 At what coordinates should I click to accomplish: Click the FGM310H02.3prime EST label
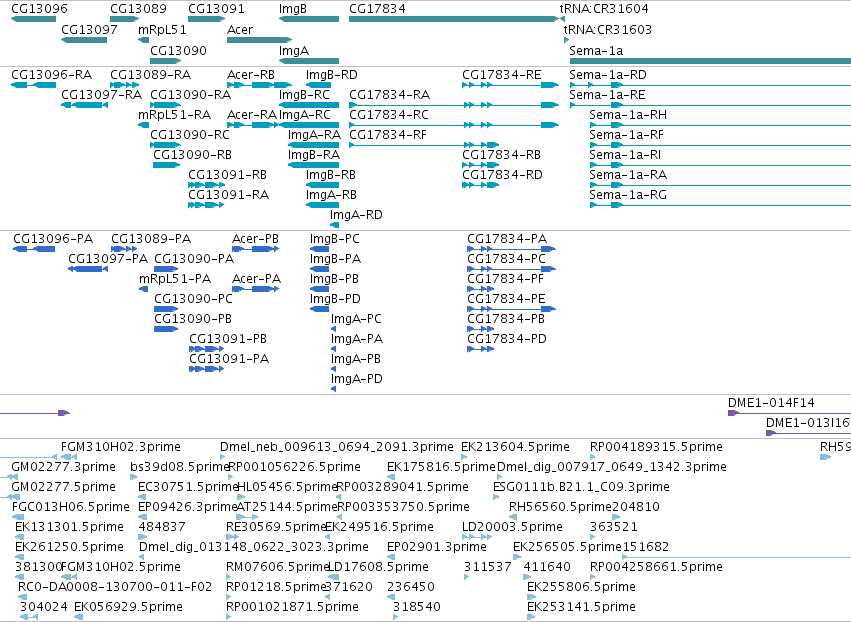click(120, 446)
